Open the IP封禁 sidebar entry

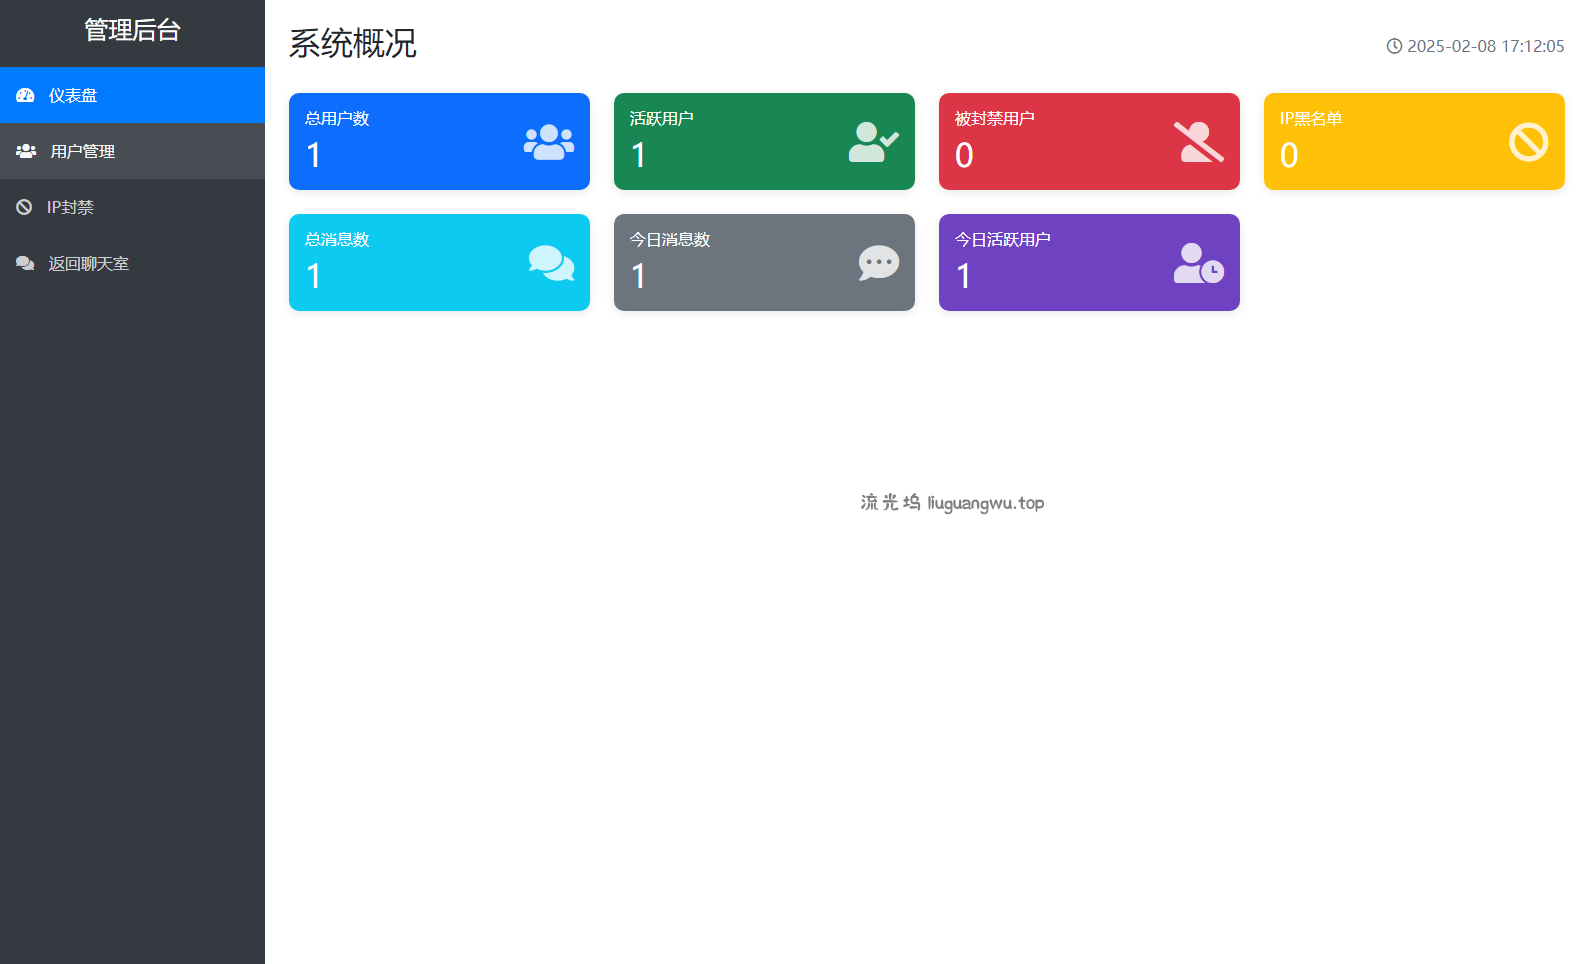point(70,207)
